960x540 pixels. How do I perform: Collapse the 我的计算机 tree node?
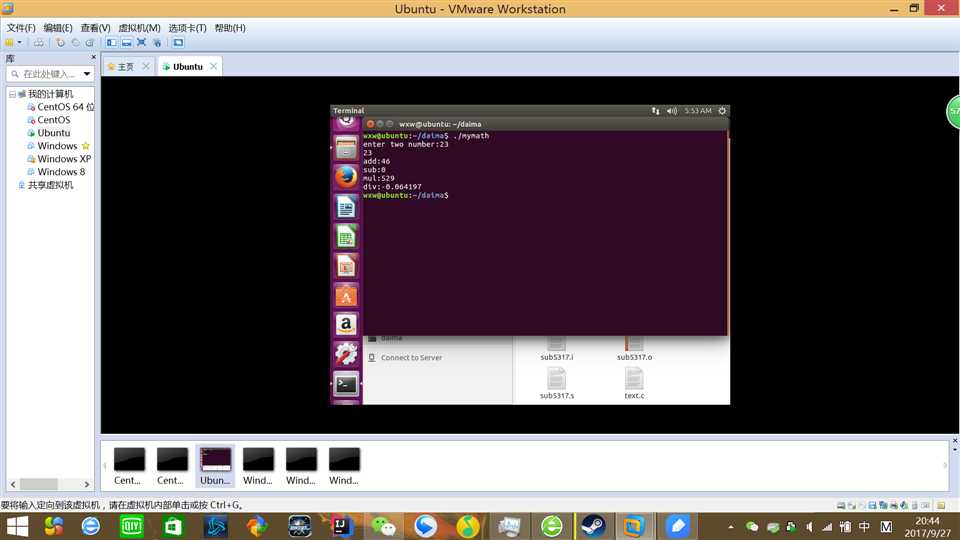12,94
